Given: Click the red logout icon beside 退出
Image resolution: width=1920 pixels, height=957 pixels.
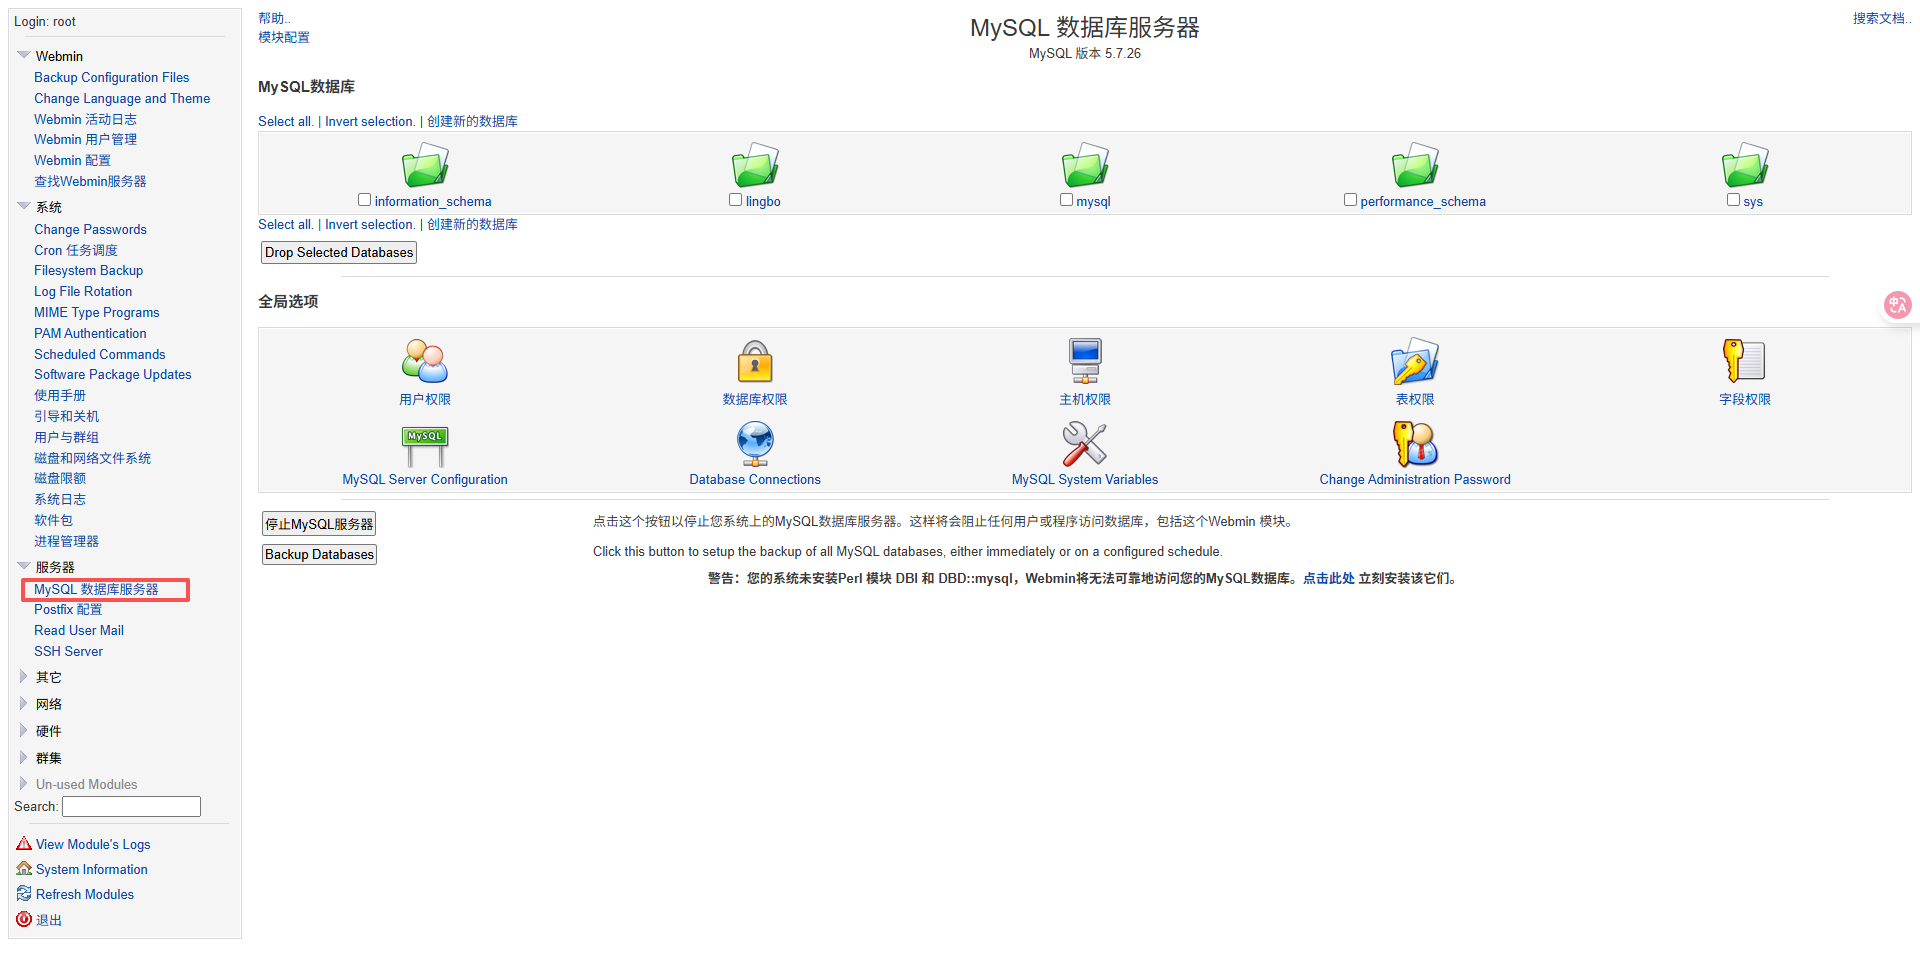Looking at the screenshot, I should 24,918.
